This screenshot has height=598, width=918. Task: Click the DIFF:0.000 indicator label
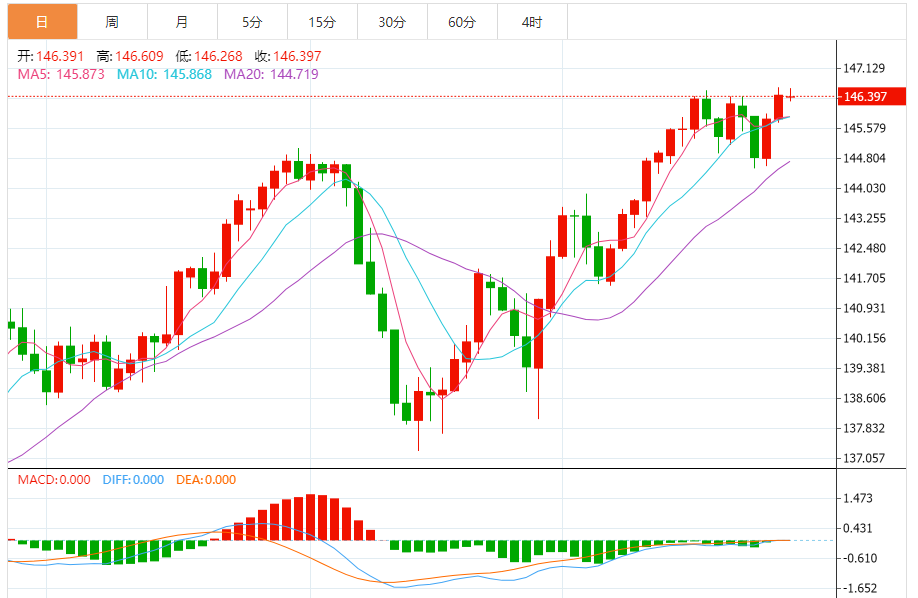[133, 480]
